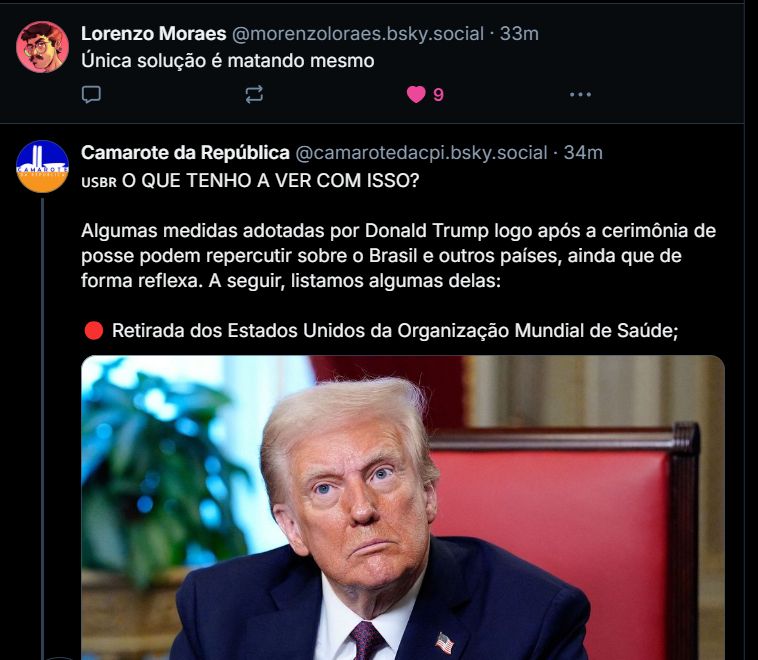Click the 34m timestamp on Camarote's post
Image resolution: width=758 pixels, height=660 pixels.
pos(583,153)
